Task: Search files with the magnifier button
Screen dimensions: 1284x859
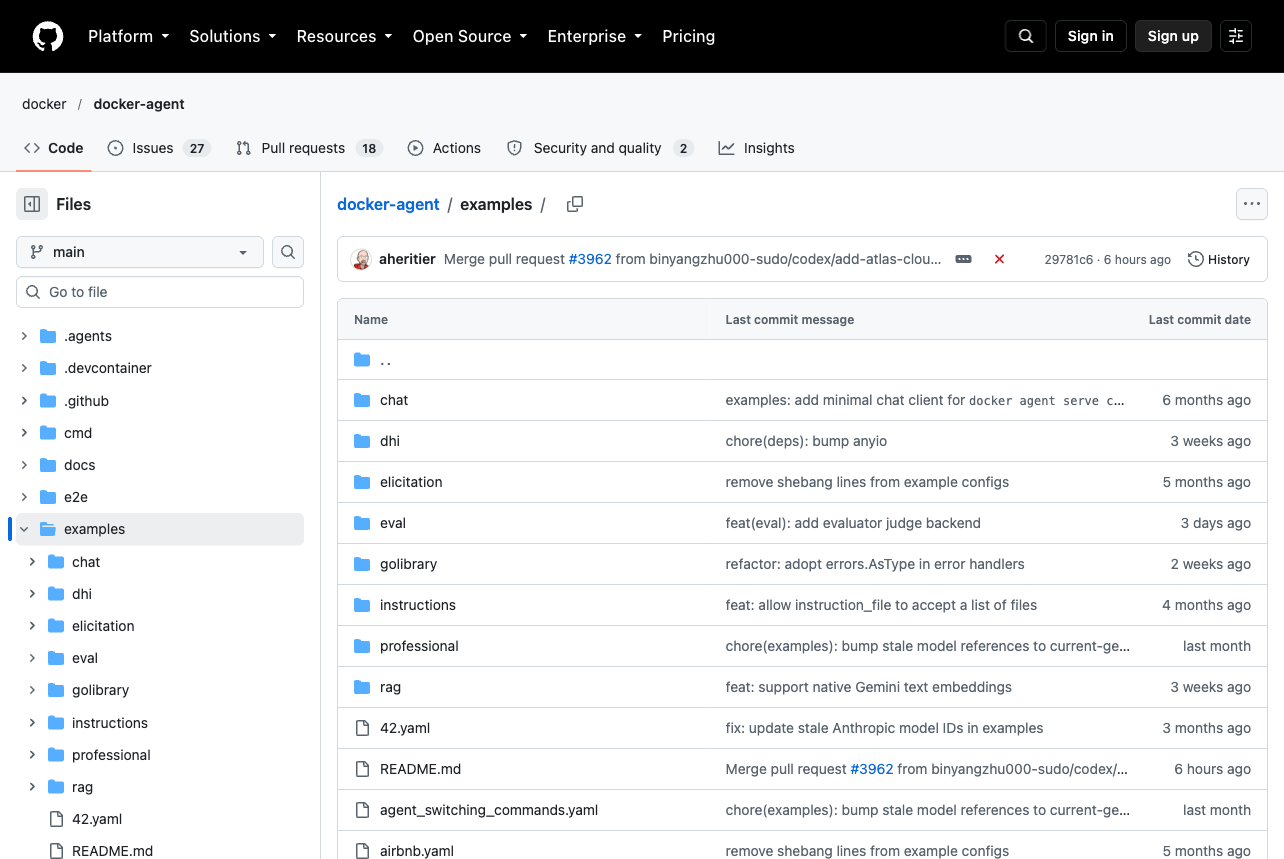Action: (288, 252)
